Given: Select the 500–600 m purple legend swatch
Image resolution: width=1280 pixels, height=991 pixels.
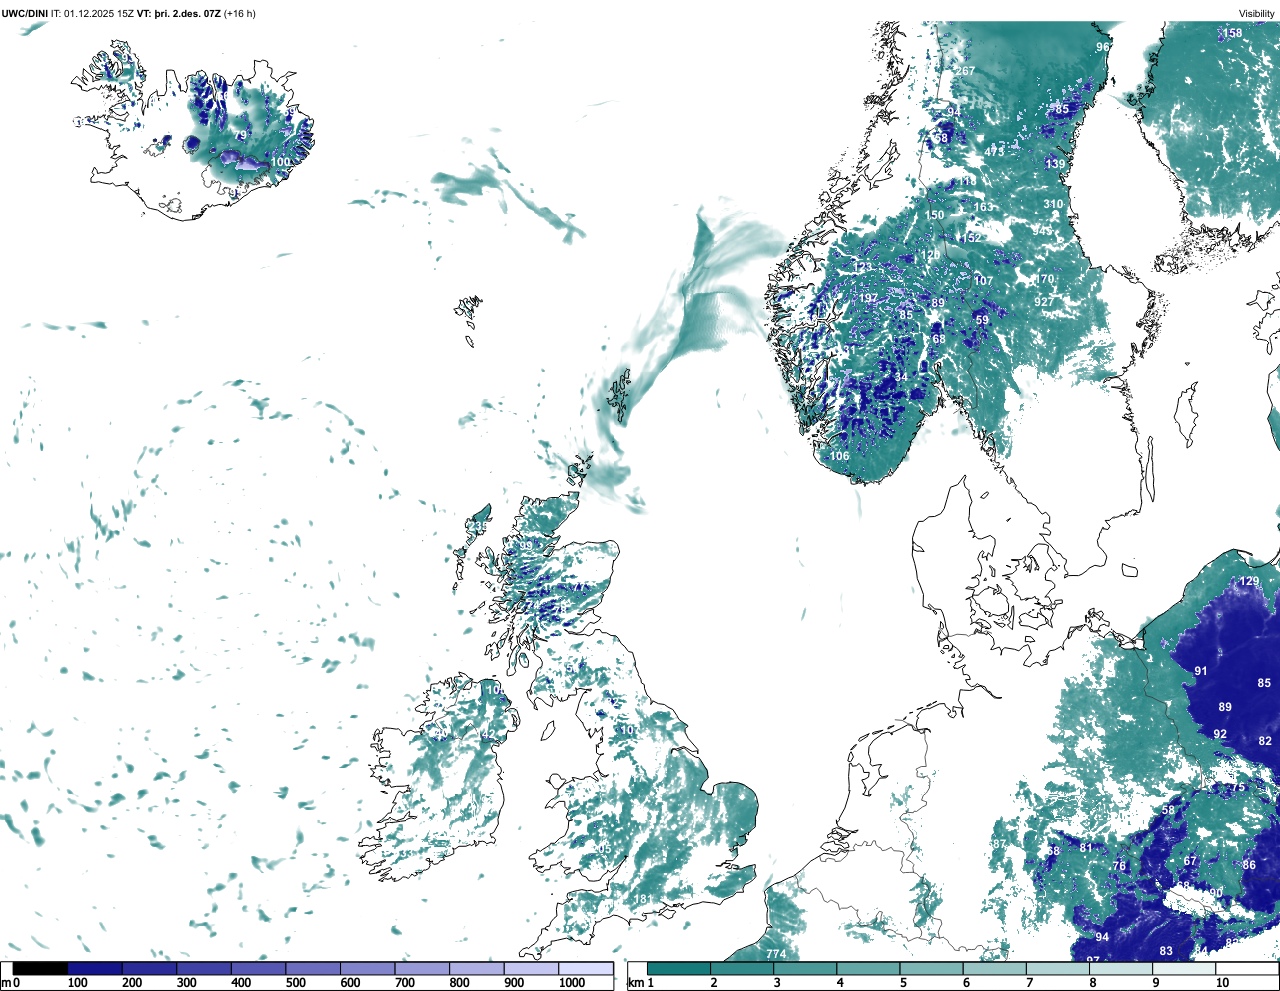Looking at the screenshot, I should [x=313, y=968].
